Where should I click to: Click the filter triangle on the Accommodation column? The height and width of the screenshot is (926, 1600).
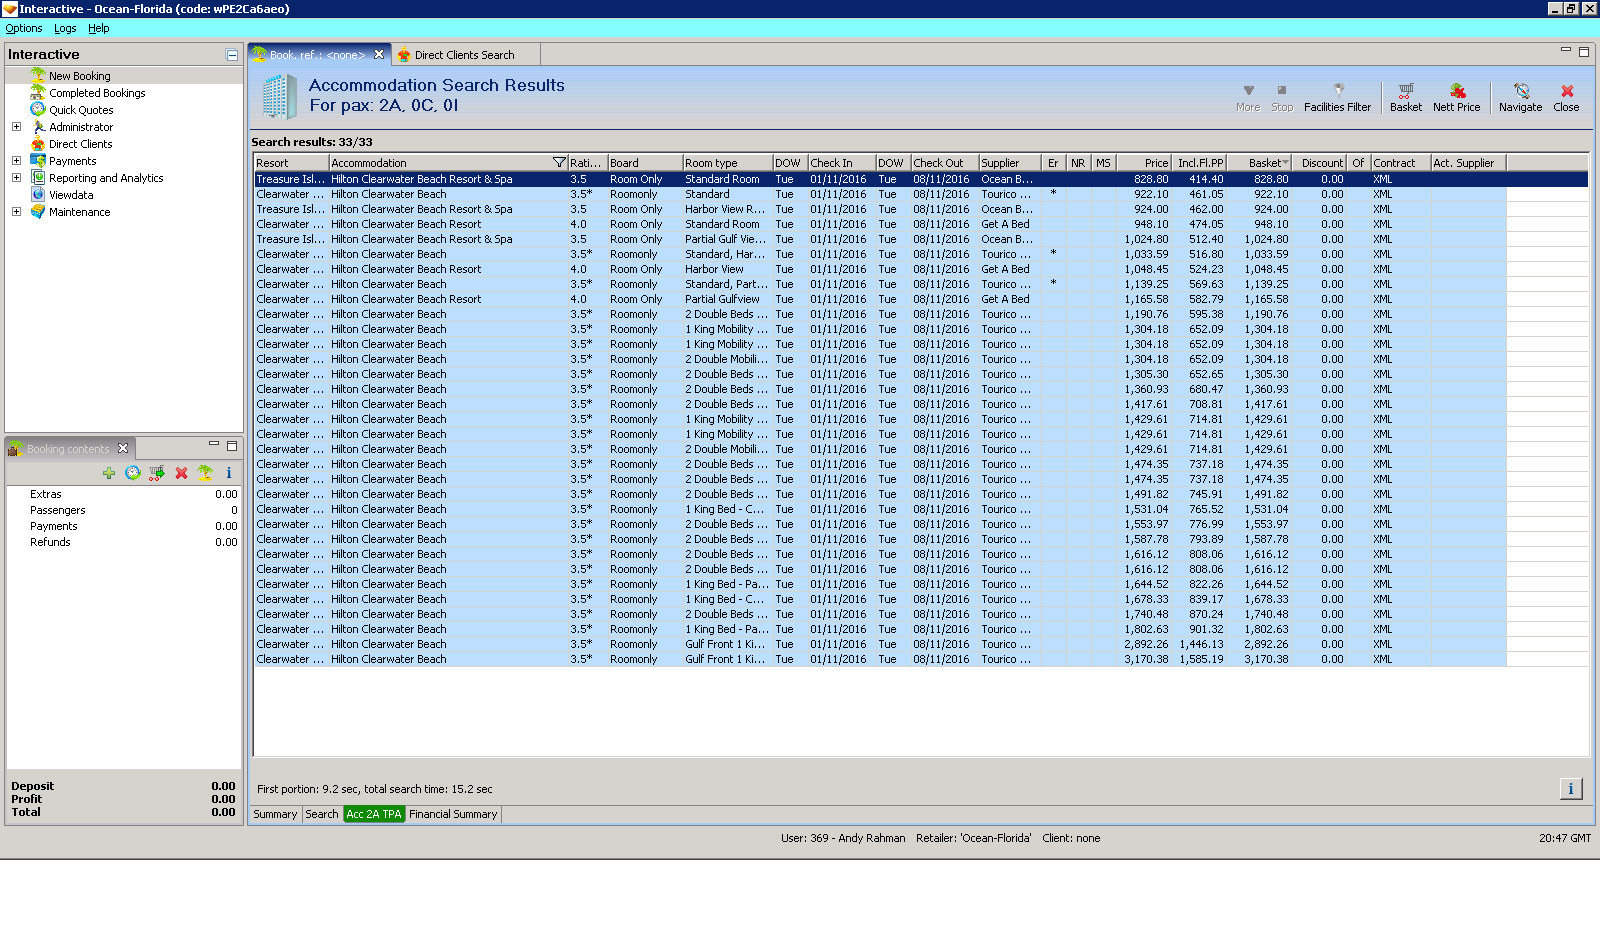click(559, 162)
